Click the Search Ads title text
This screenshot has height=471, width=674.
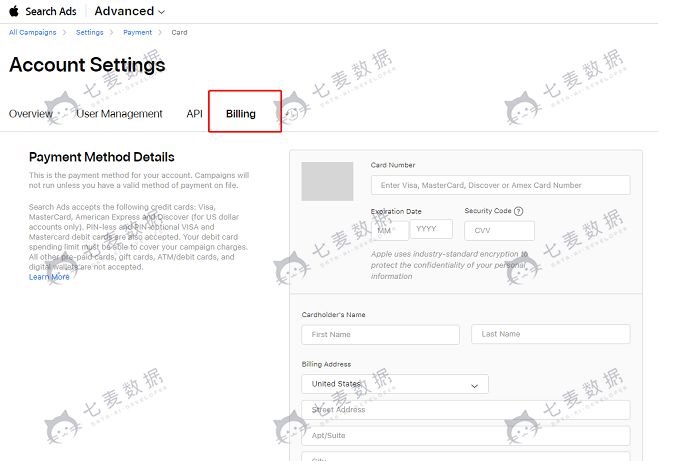tap(51, 11)
